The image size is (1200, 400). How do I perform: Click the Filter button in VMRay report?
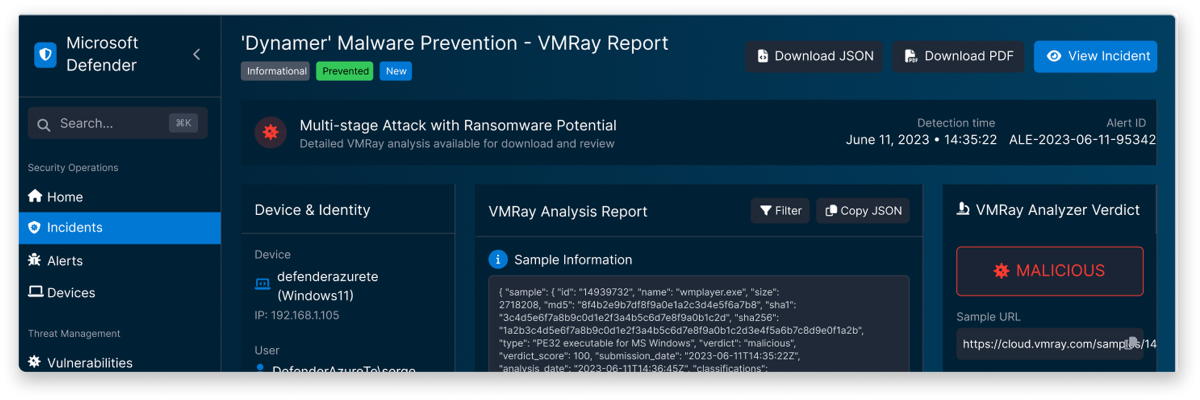tap(780, 210)
